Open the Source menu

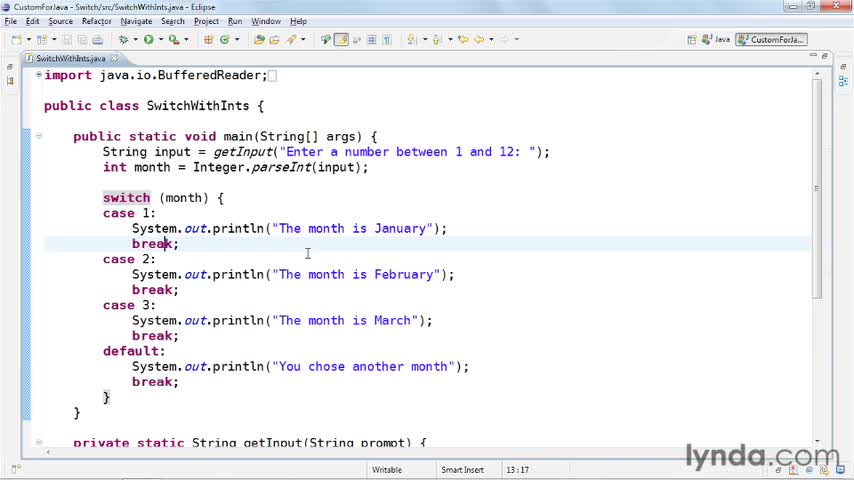coord(60,21)
